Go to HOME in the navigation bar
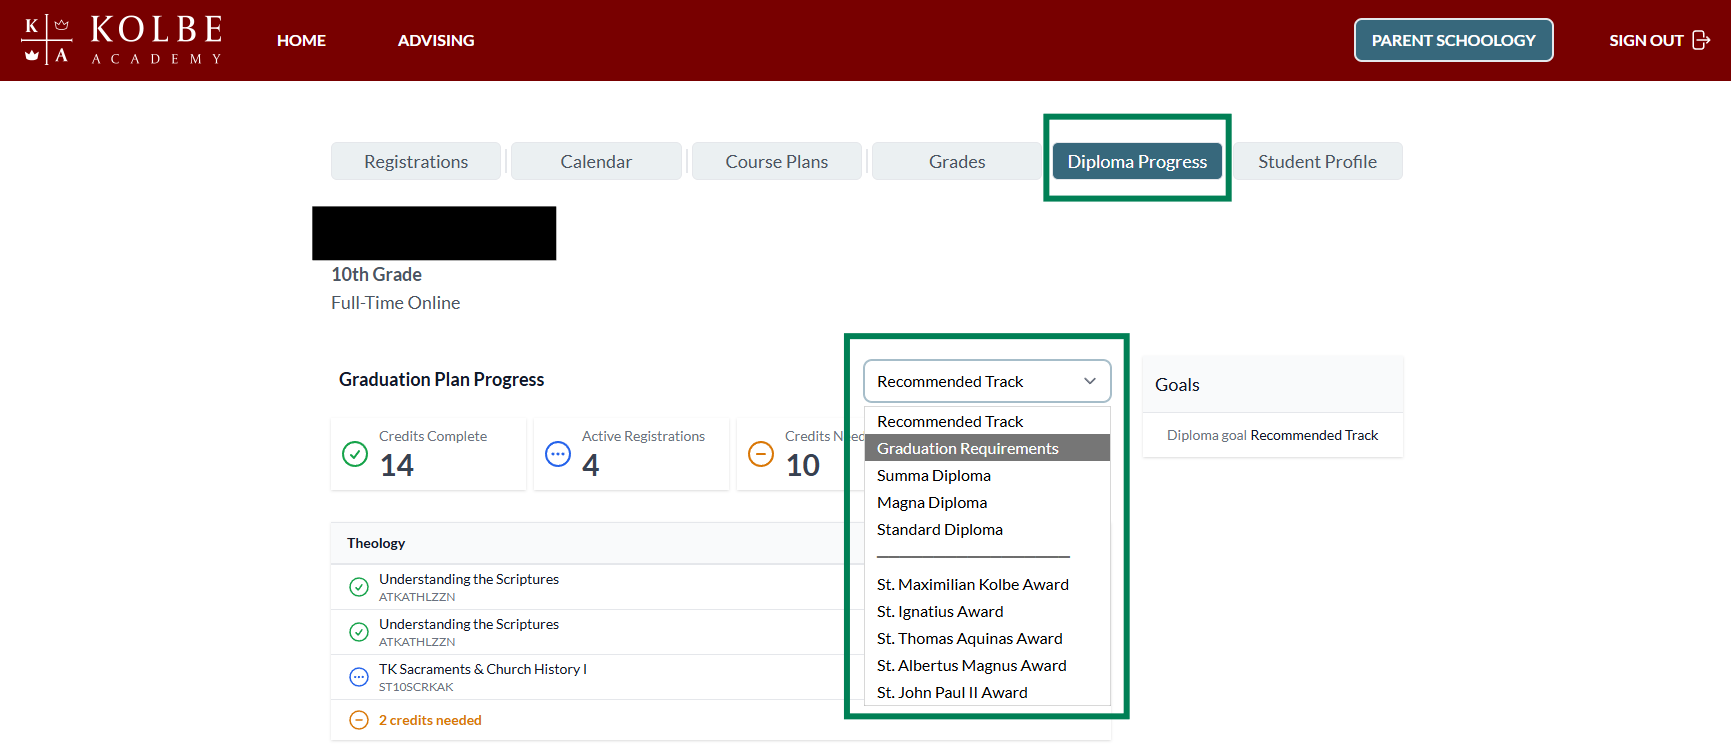The height and width of the screenshot is (751, 1731). (x=301, y=40)
